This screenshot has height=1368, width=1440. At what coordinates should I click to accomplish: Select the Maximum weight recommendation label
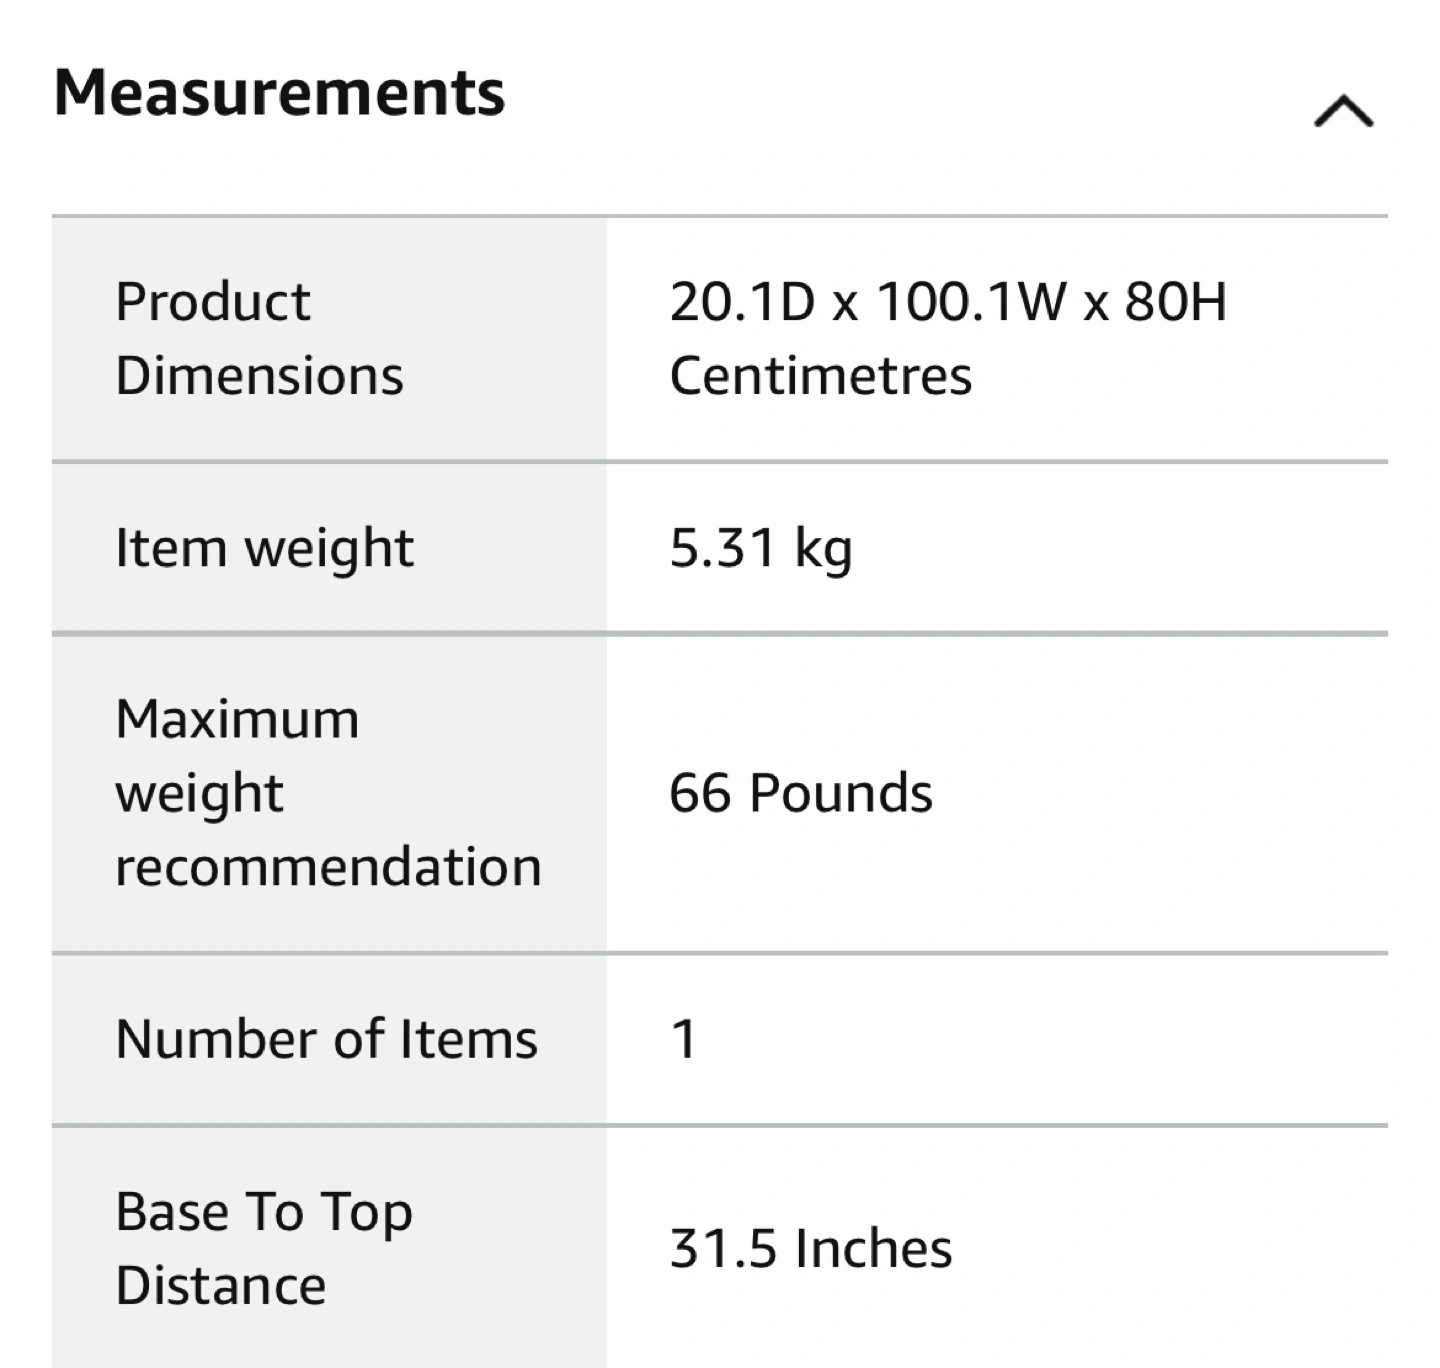328,792
